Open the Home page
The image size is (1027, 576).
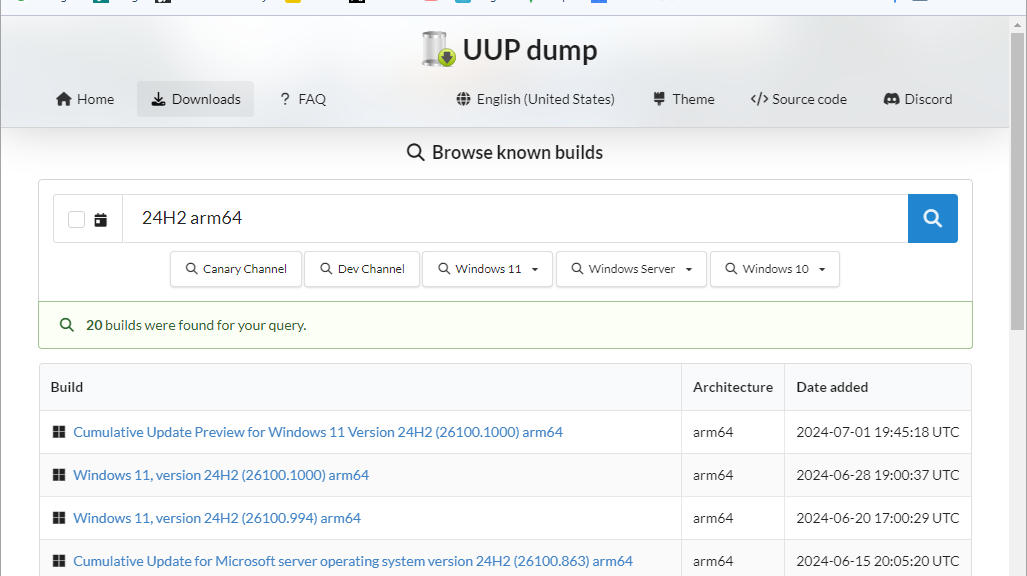(85, 99)
